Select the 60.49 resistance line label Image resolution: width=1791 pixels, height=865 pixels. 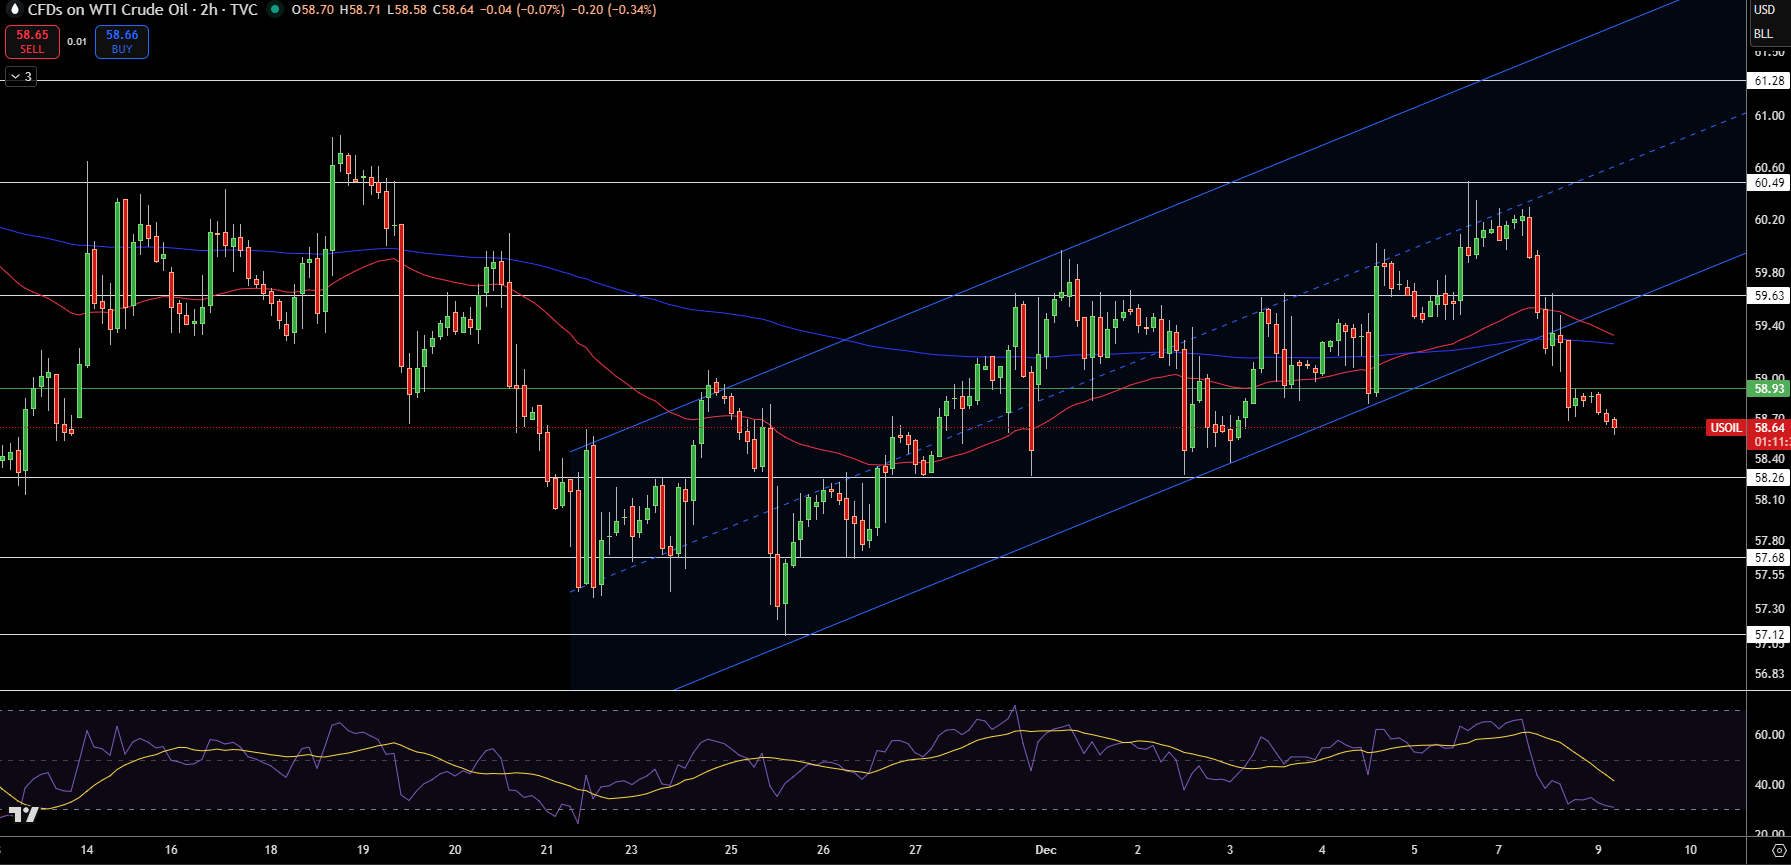click(x=1769, y=183)
